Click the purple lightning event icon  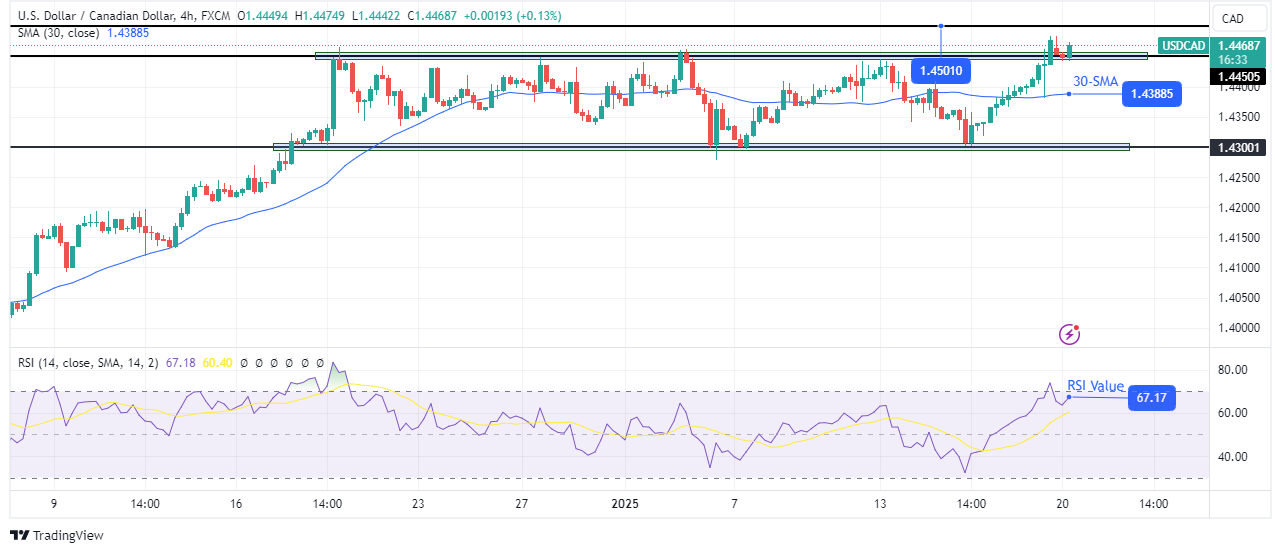(x=1071, y=333)
